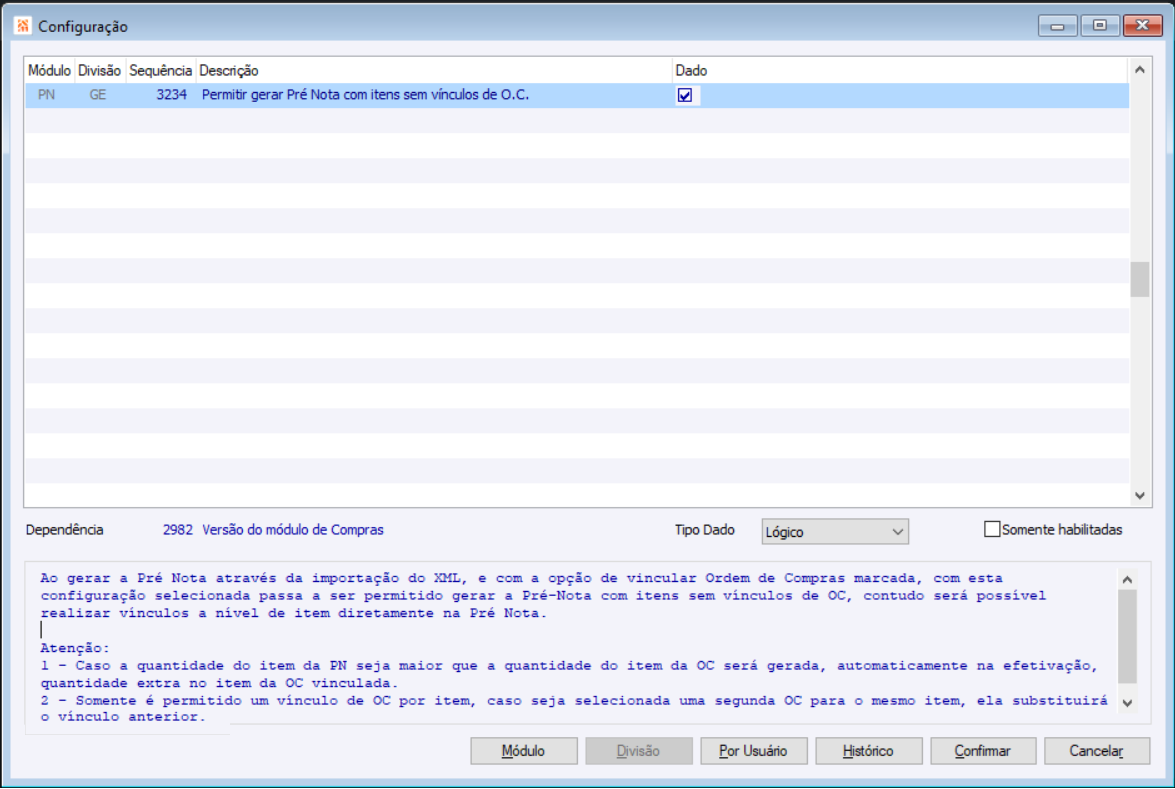Click the Dado column header

pos(899,70)
